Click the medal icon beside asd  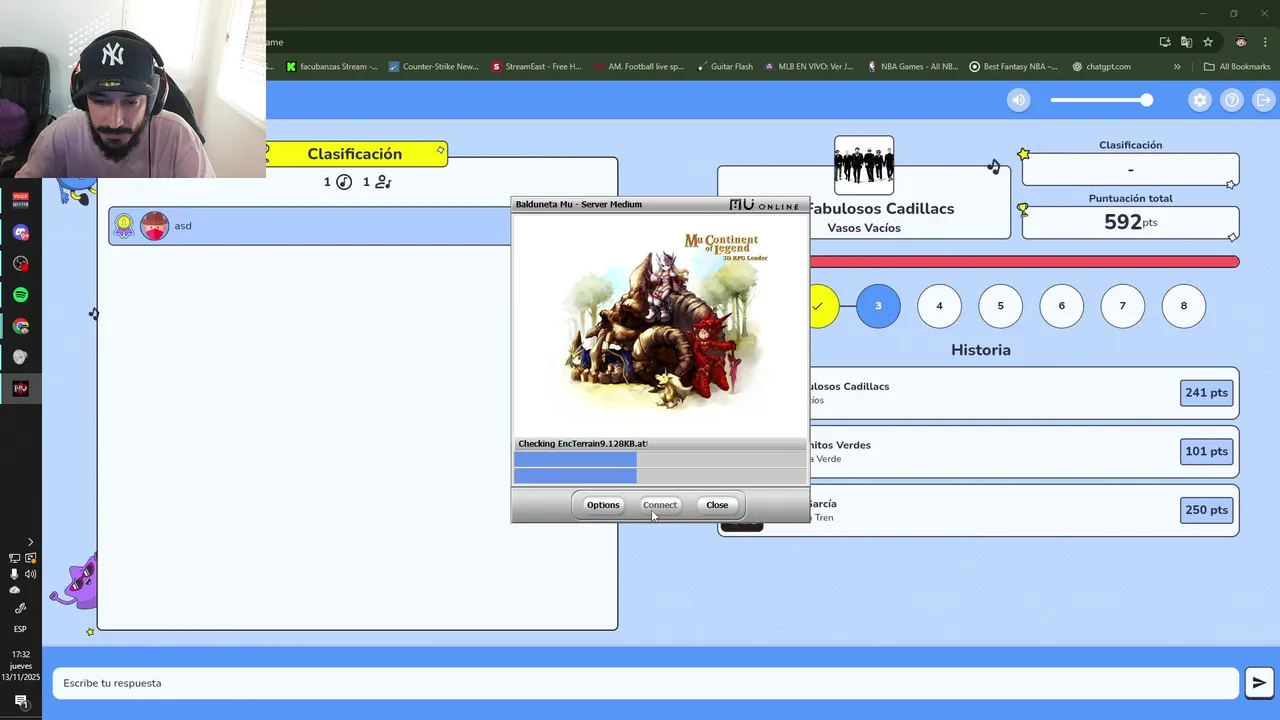(123, 226)
